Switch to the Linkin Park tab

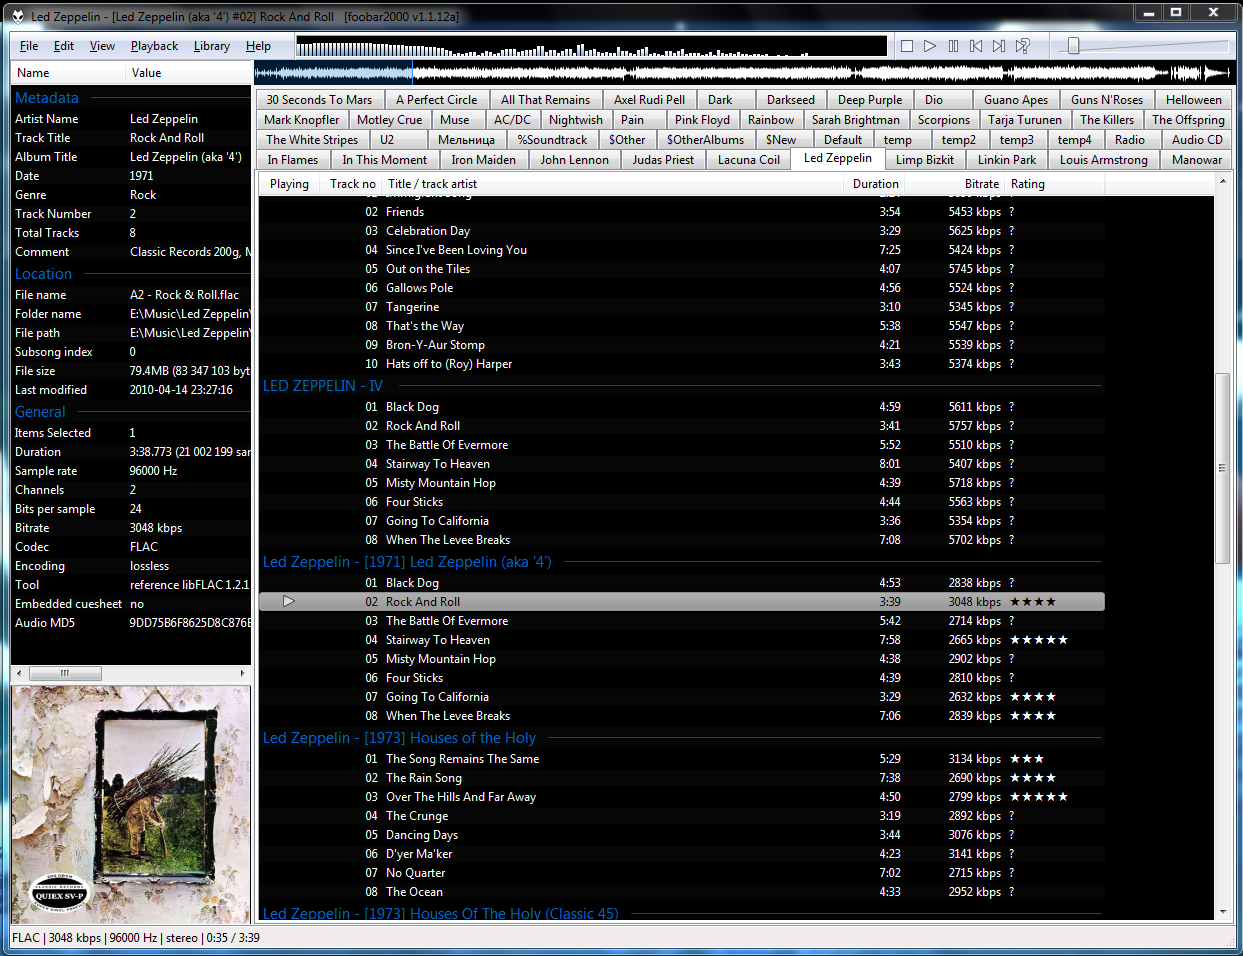1007,160
